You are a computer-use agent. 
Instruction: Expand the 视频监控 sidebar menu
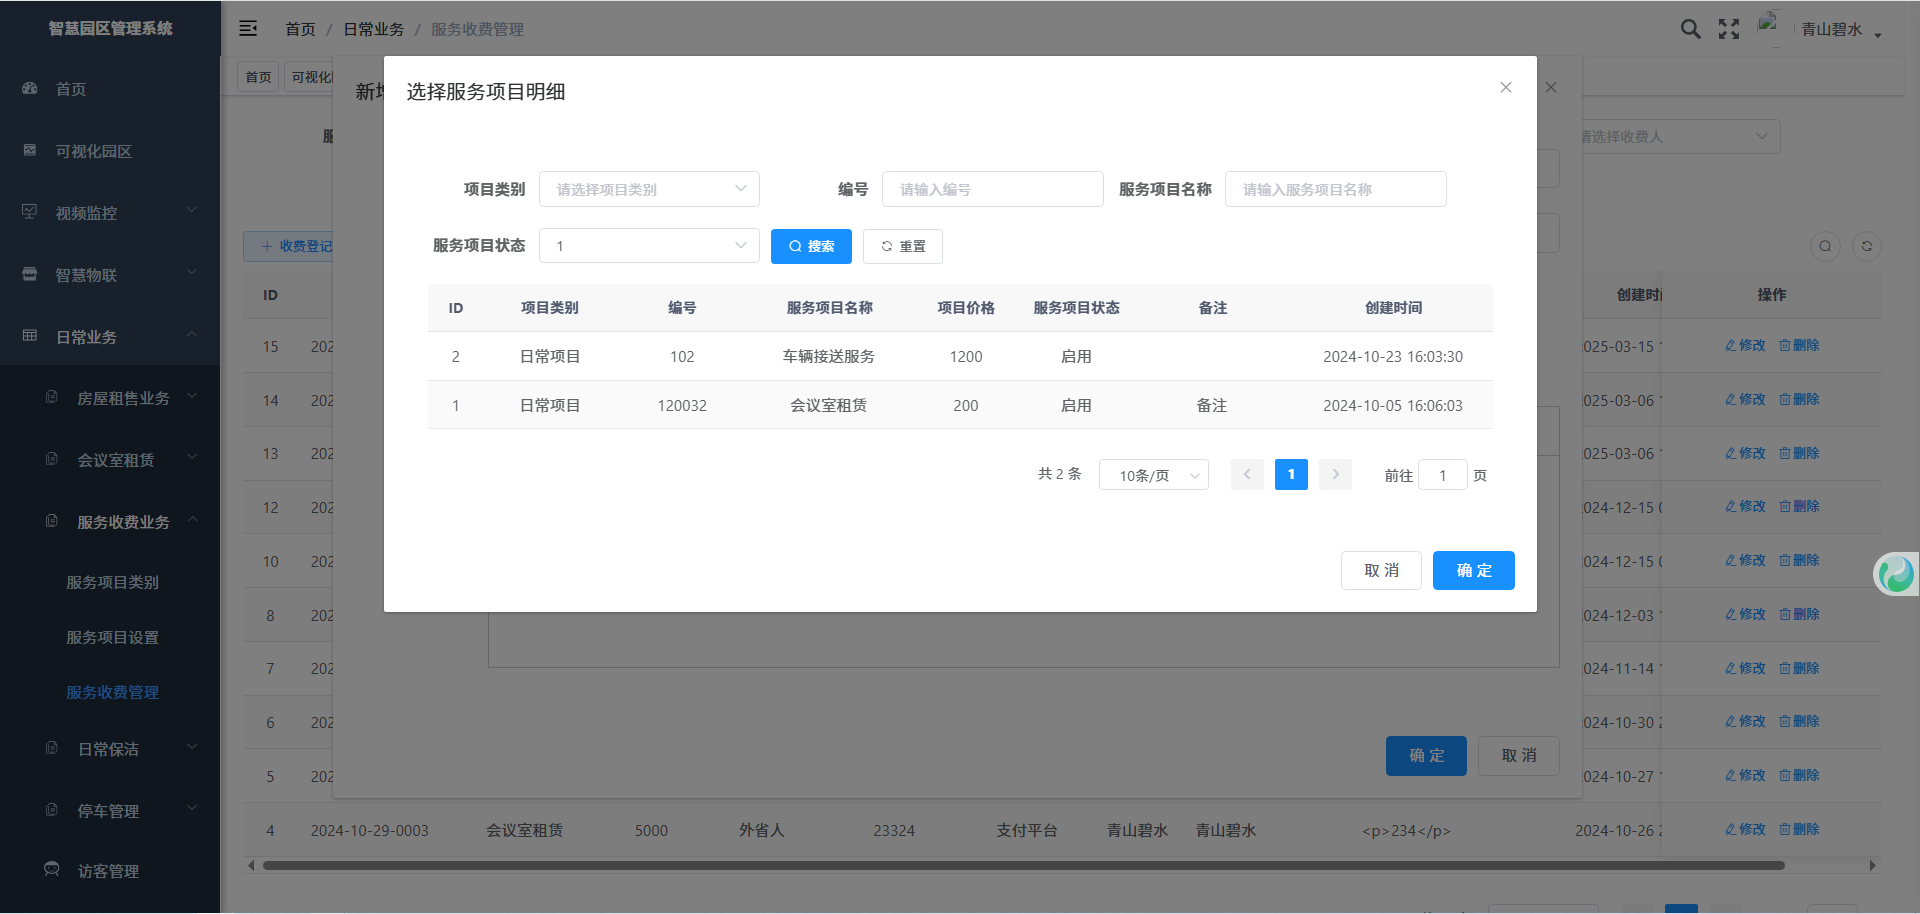[110, 213]
